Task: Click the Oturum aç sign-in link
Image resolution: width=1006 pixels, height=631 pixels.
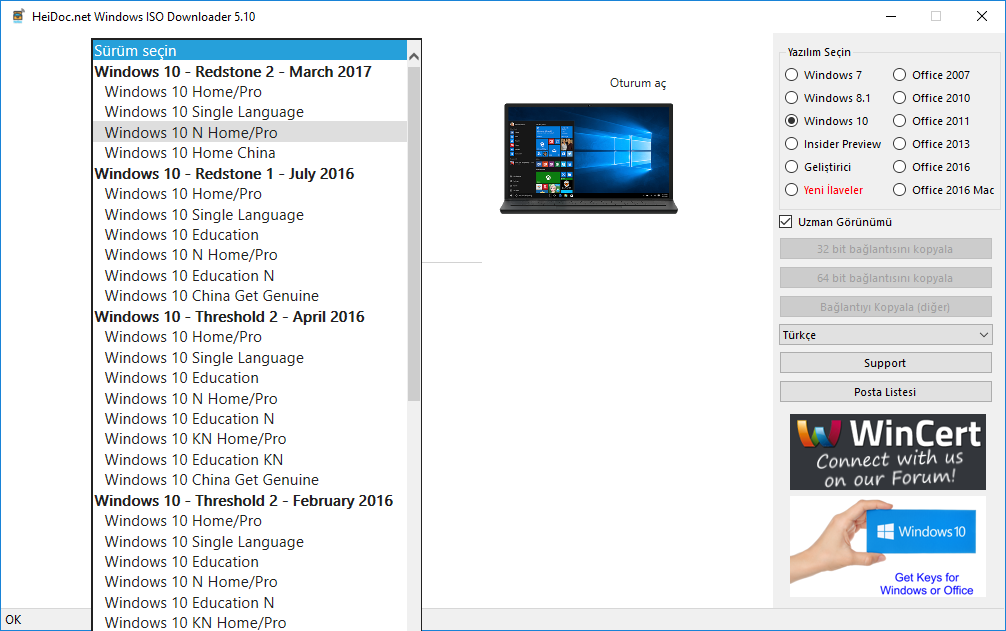Action: [x=637, y=83]
